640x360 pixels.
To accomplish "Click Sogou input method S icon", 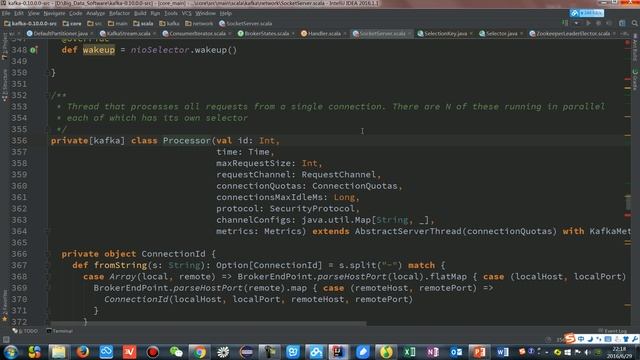I will click(x=570, y=339).
